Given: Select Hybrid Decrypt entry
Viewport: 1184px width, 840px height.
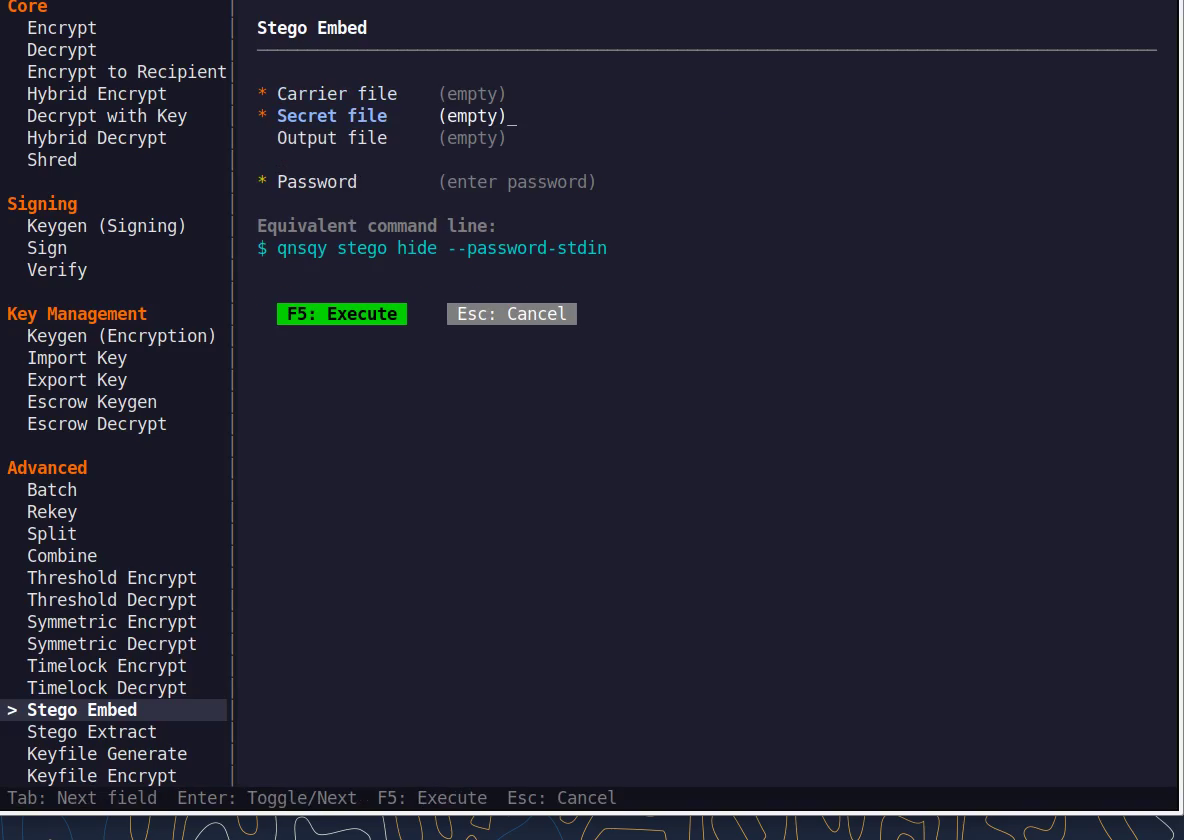Looking at the screenshot, I should [x=97, y=137].
